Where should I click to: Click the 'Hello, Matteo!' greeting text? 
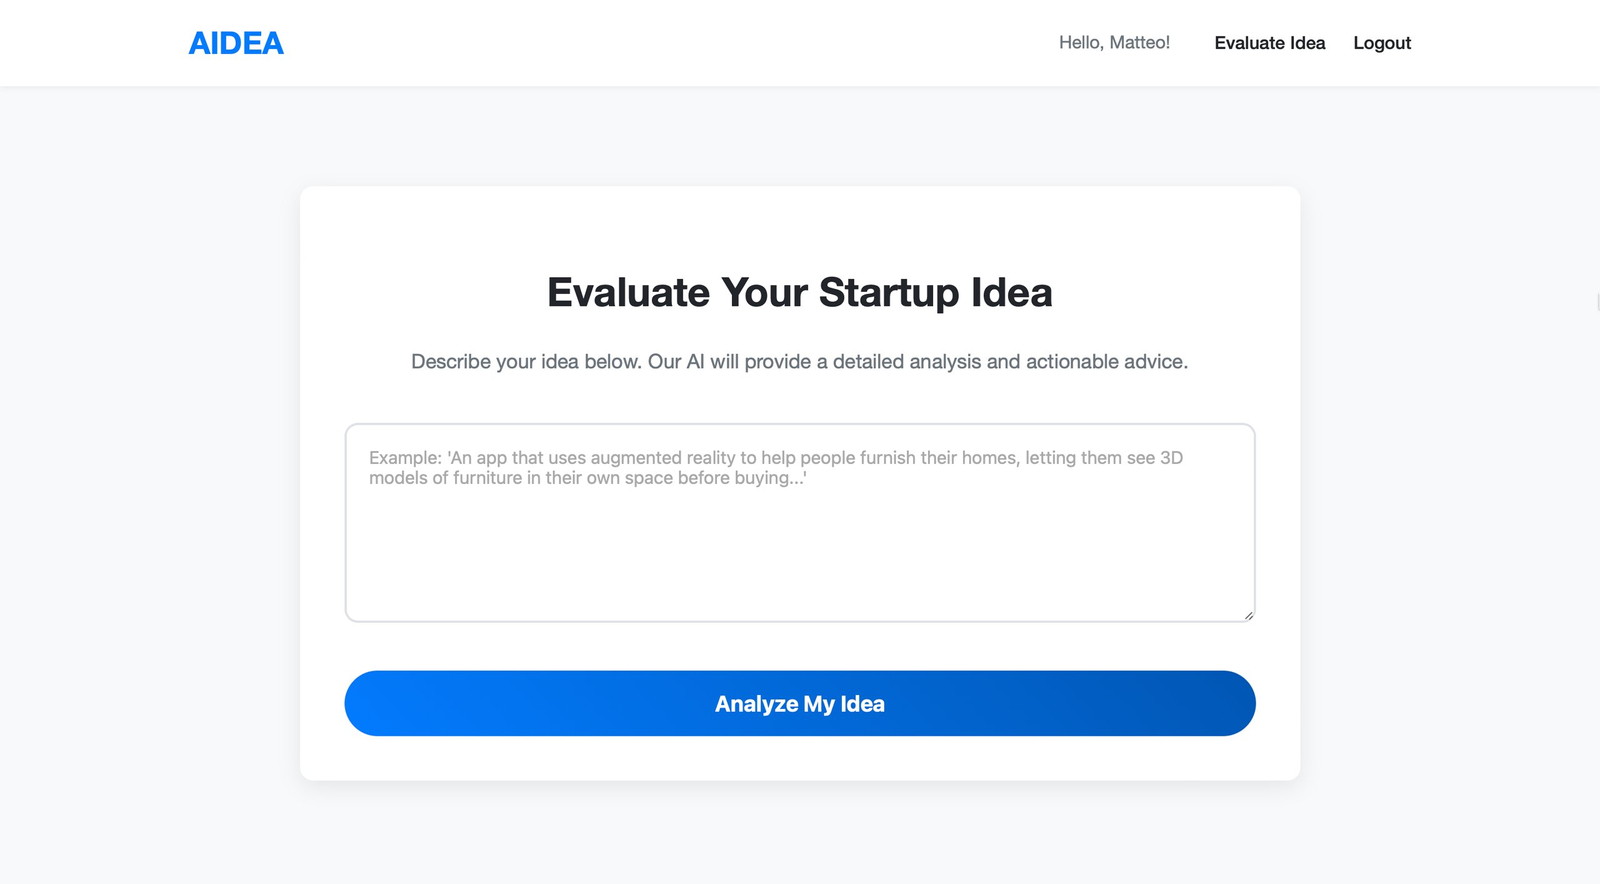point(1114,43)
